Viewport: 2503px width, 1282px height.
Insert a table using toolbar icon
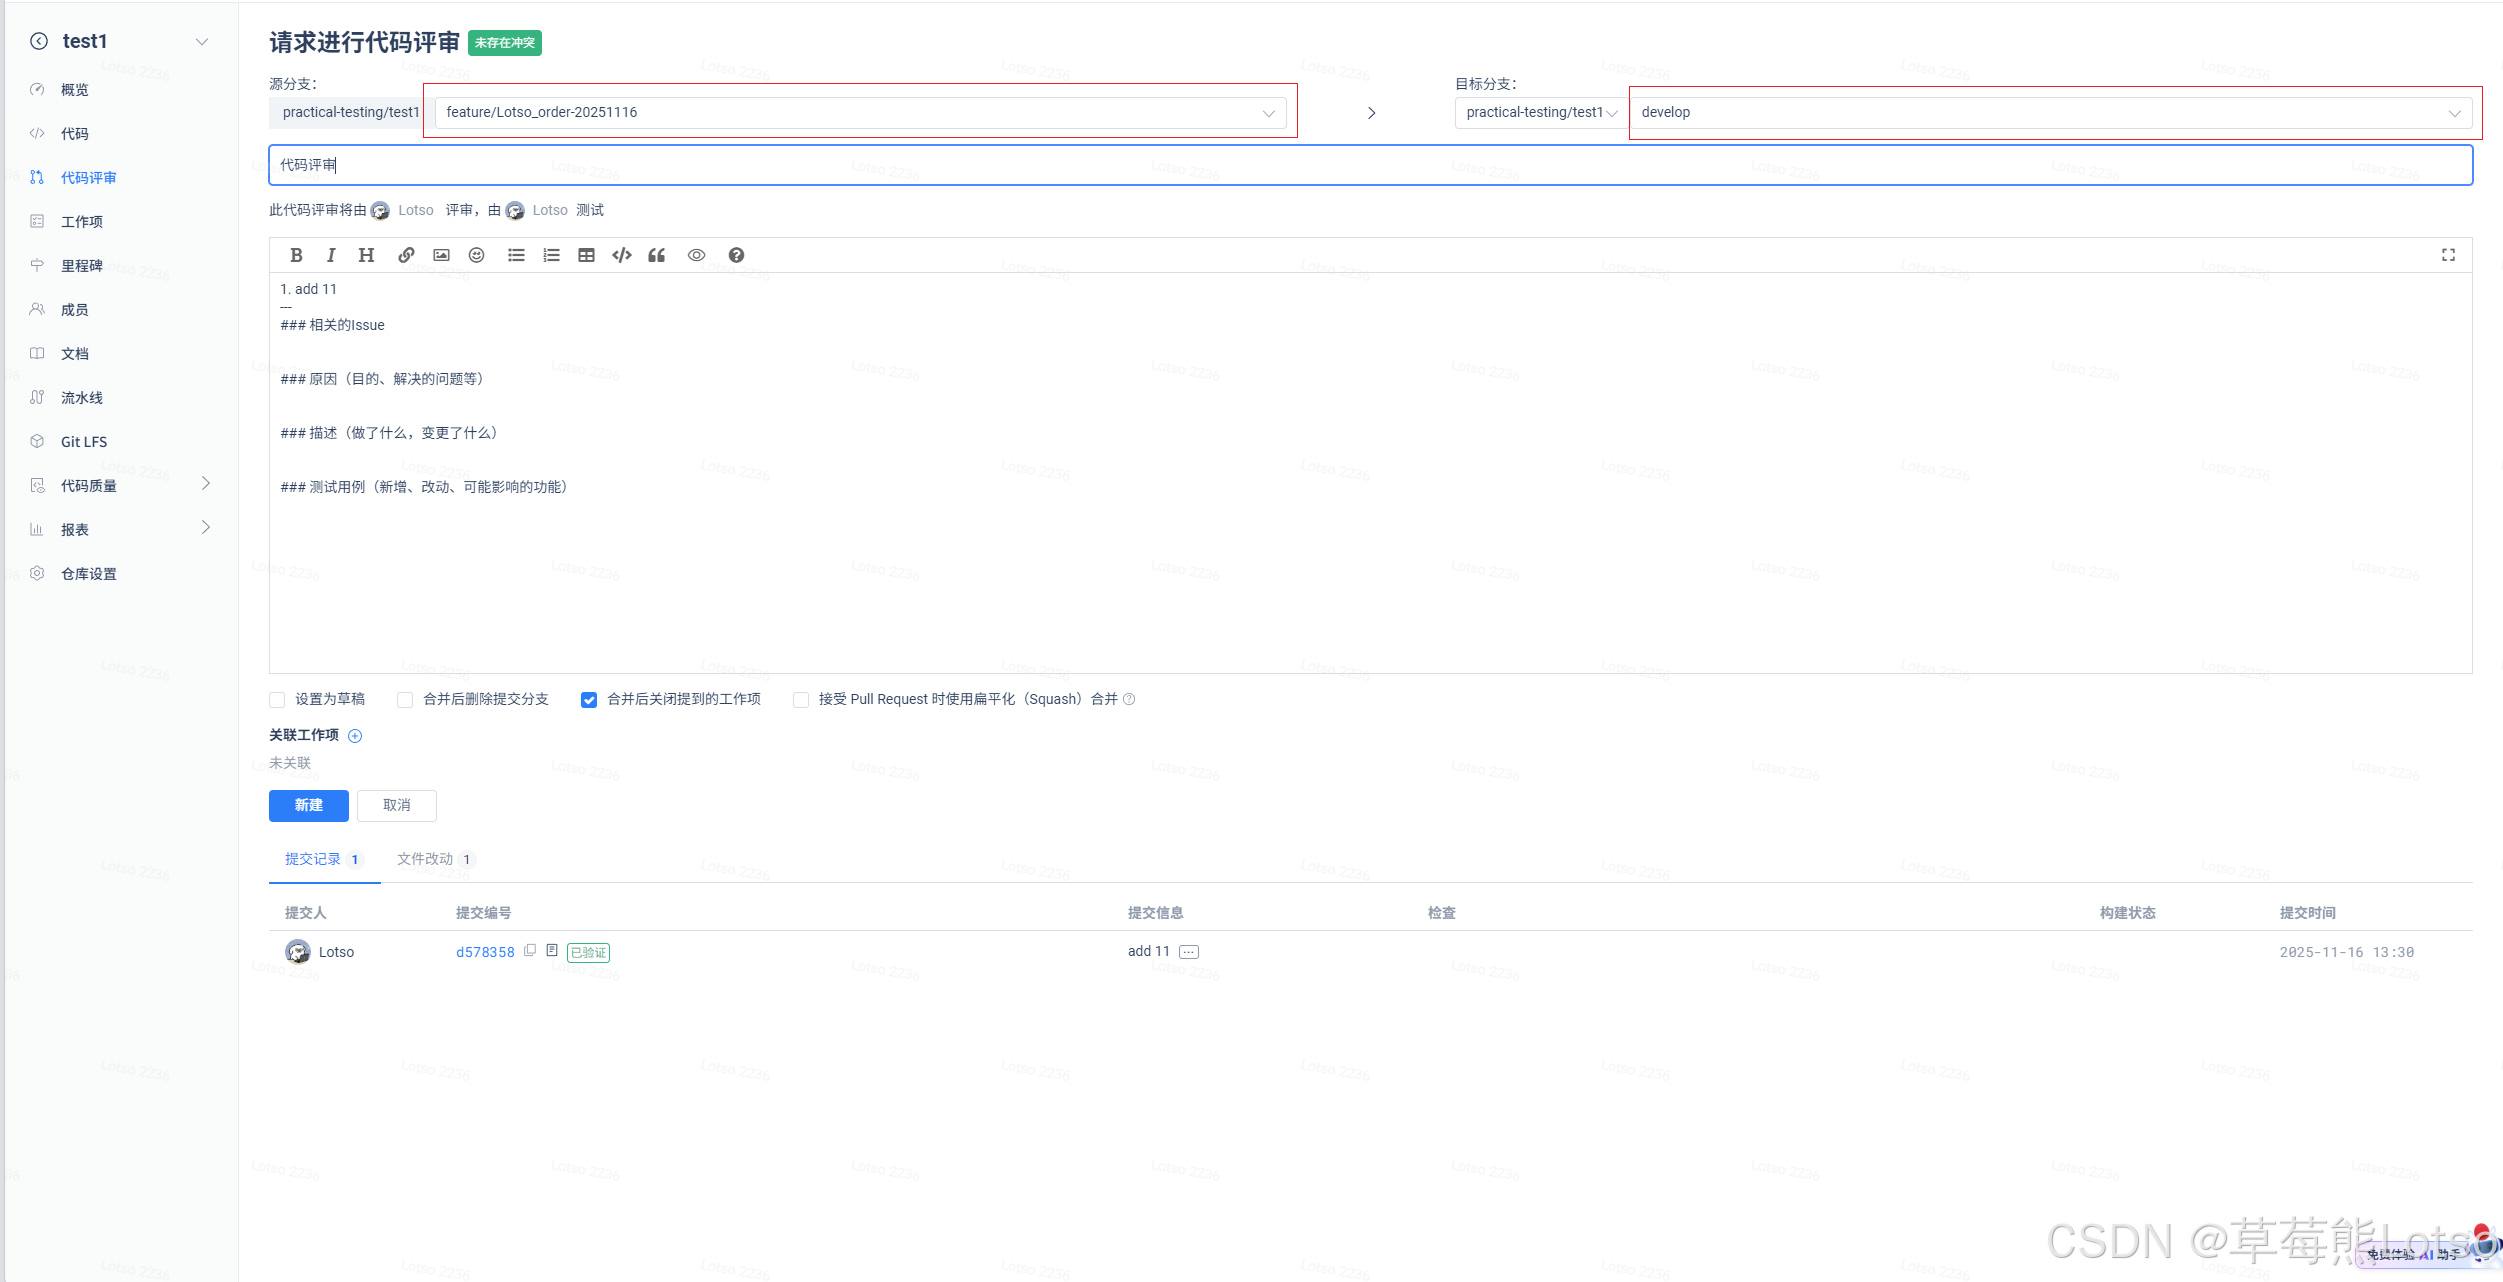click(586, 255)
